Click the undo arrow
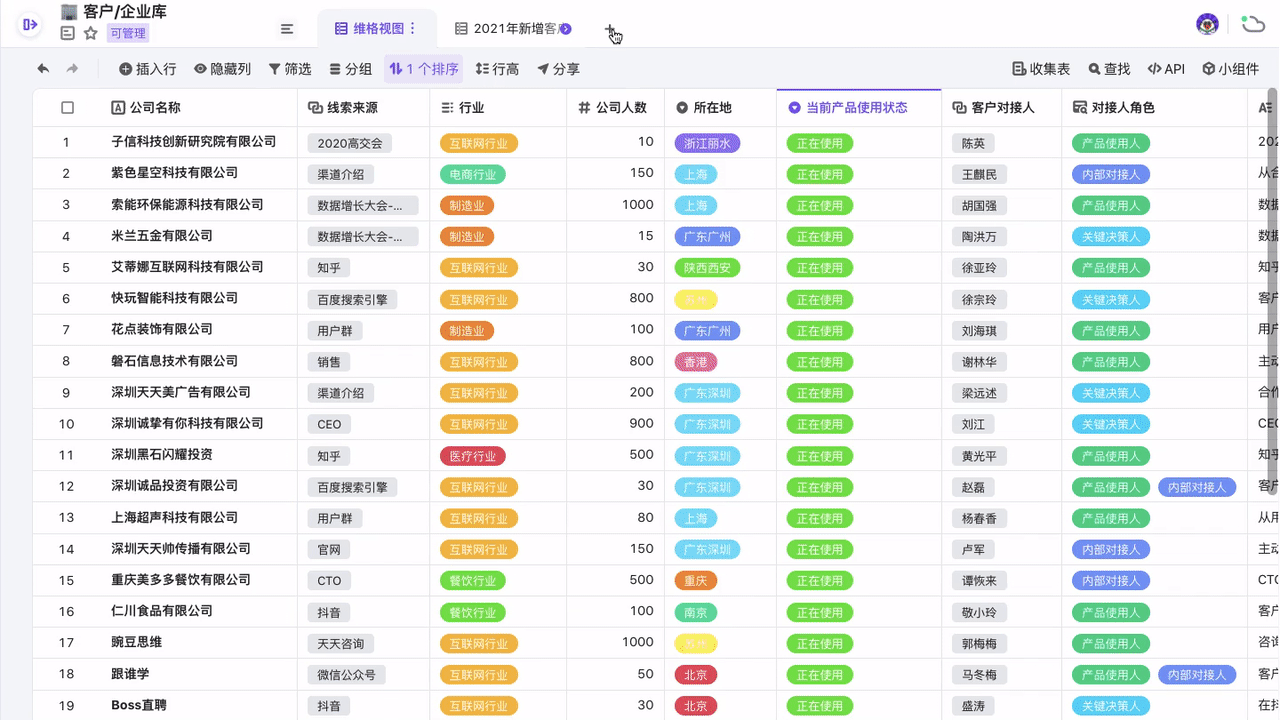 click(x=43, y=69)
